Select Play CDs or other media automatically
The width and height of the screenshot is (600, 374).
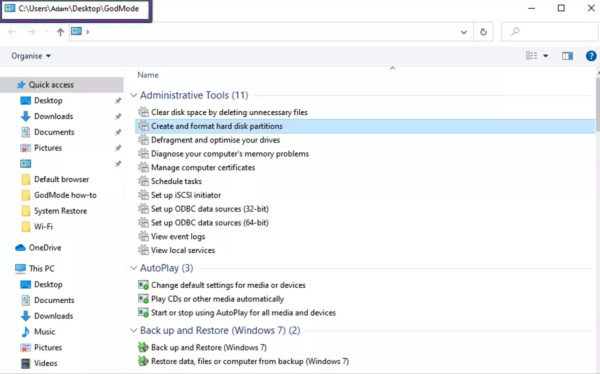pyautogui.click(x=217, y=299)
